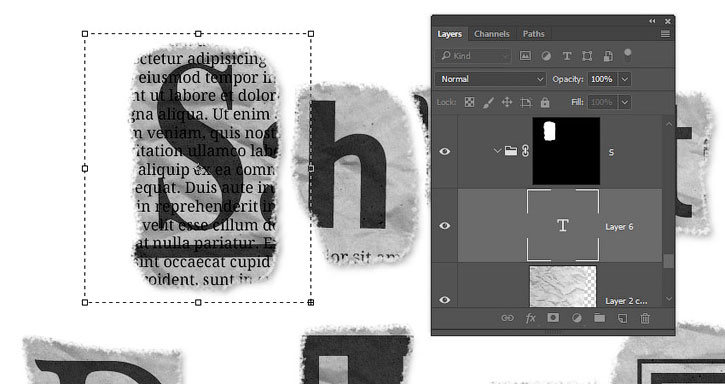Click the layer list scroll down arrow
Viewport: 725px width, 384px height.
[x=669, y=299]
